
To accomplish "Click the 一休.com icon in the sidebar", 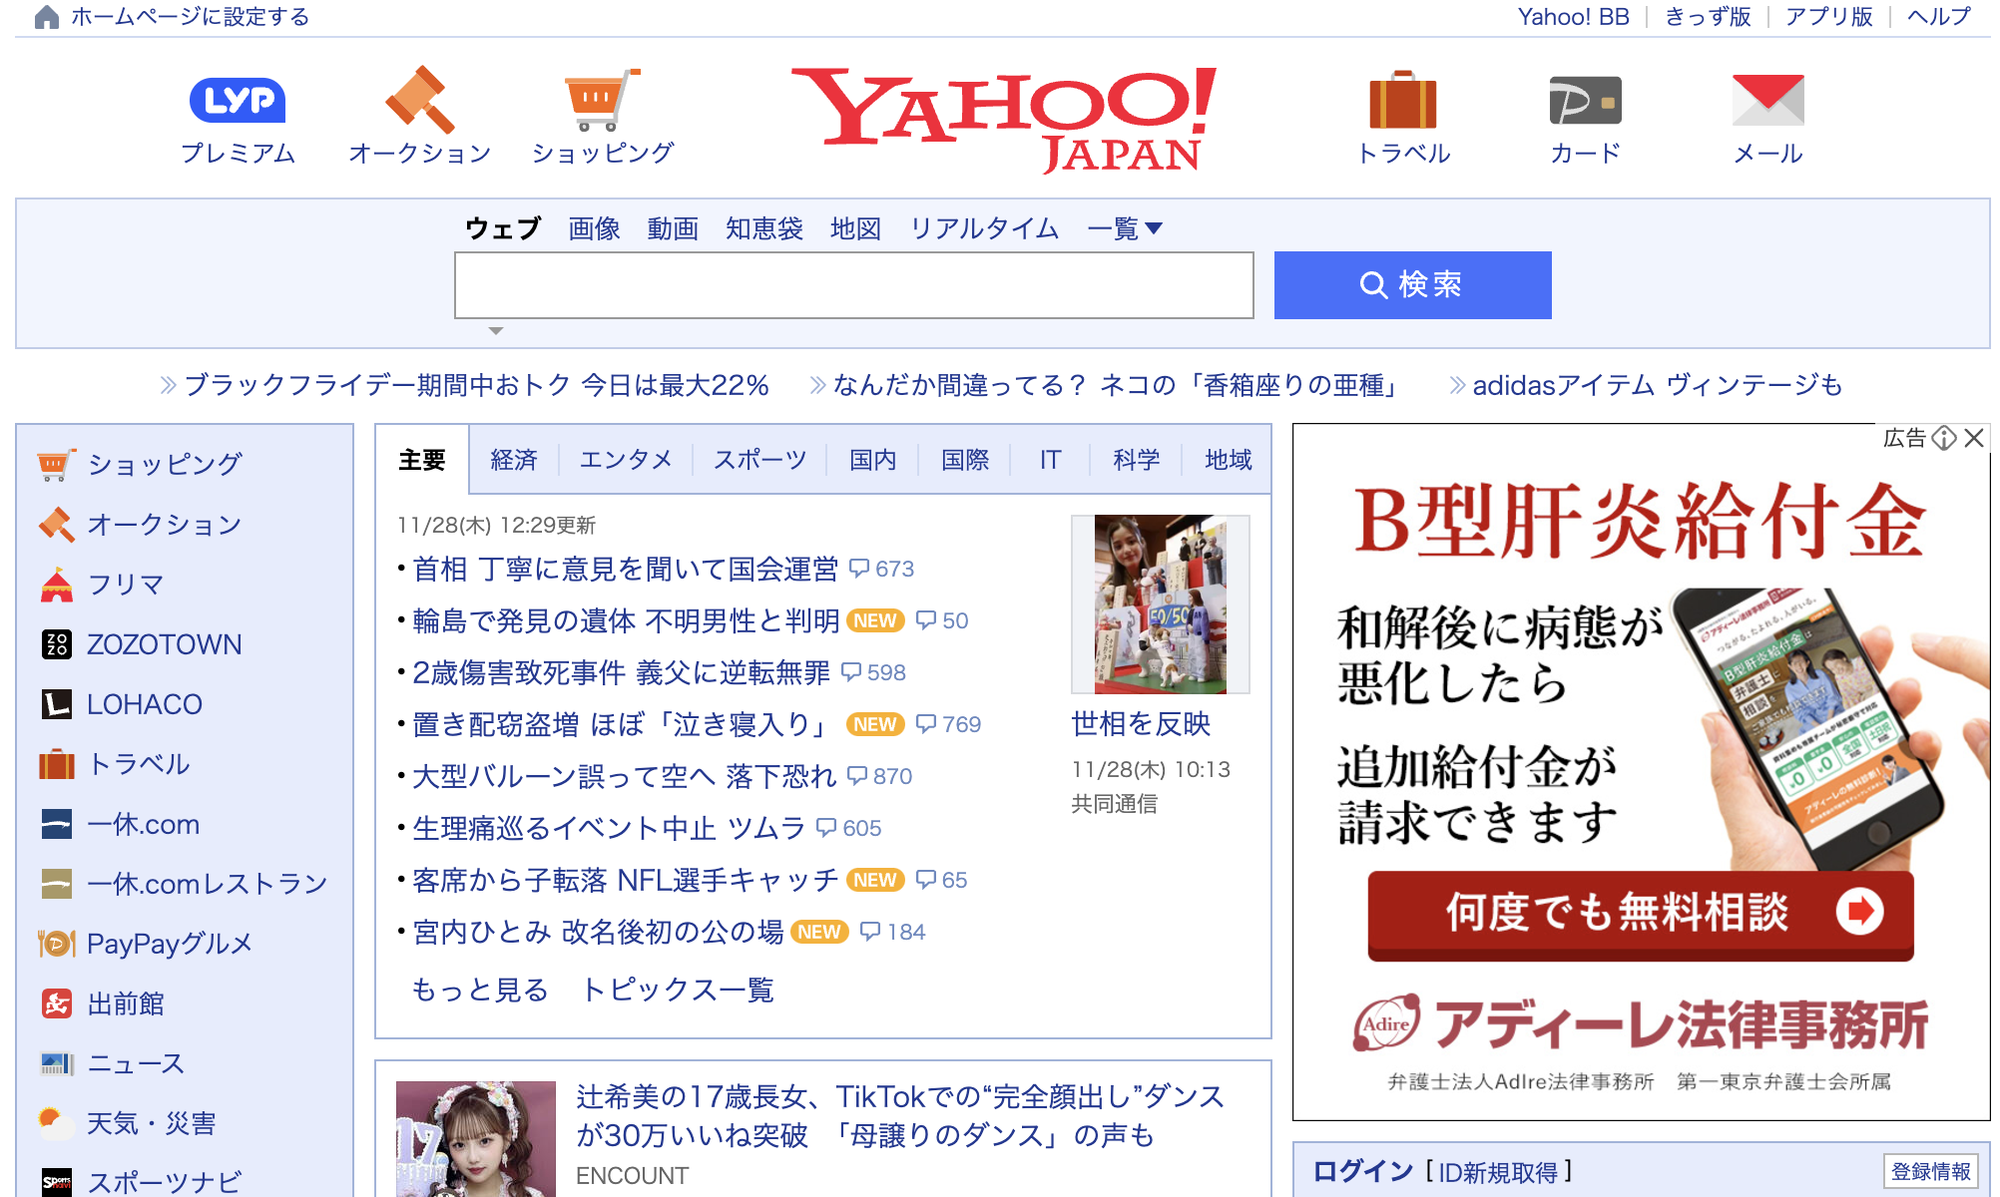I will (x=56, y=824).
